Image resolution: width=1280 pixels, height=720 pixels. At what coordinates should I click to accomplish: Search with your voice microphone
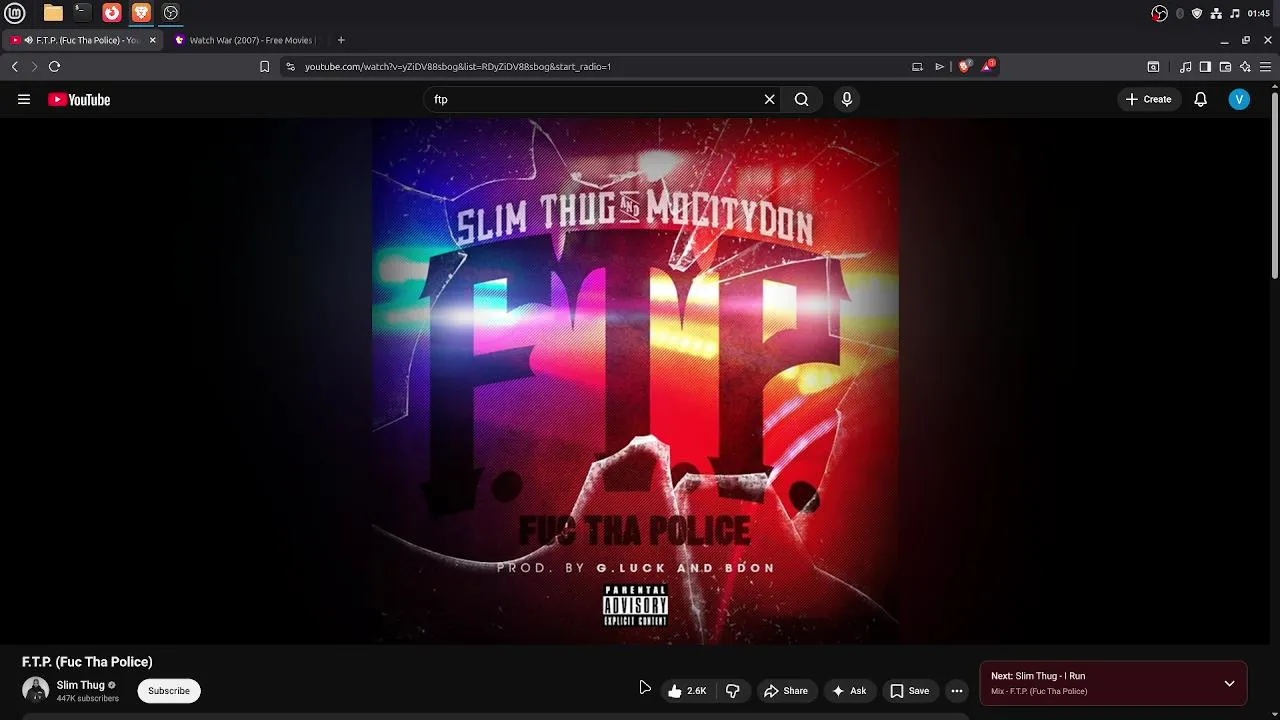pyautogui.click(x=847, y=99)
